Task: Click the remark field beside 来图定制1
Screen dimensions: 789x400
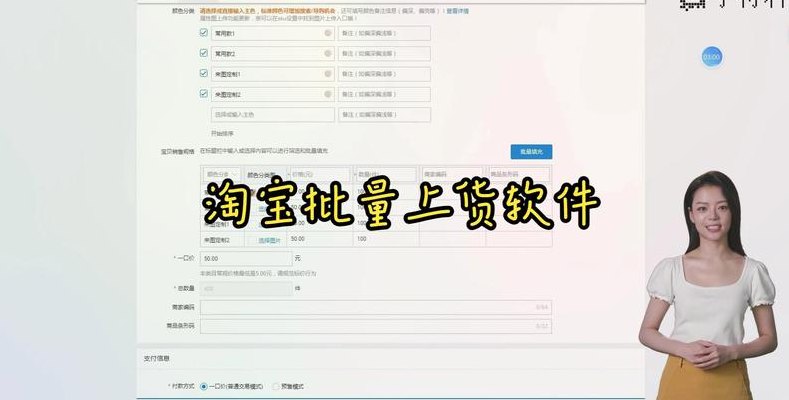Action: 384,74
